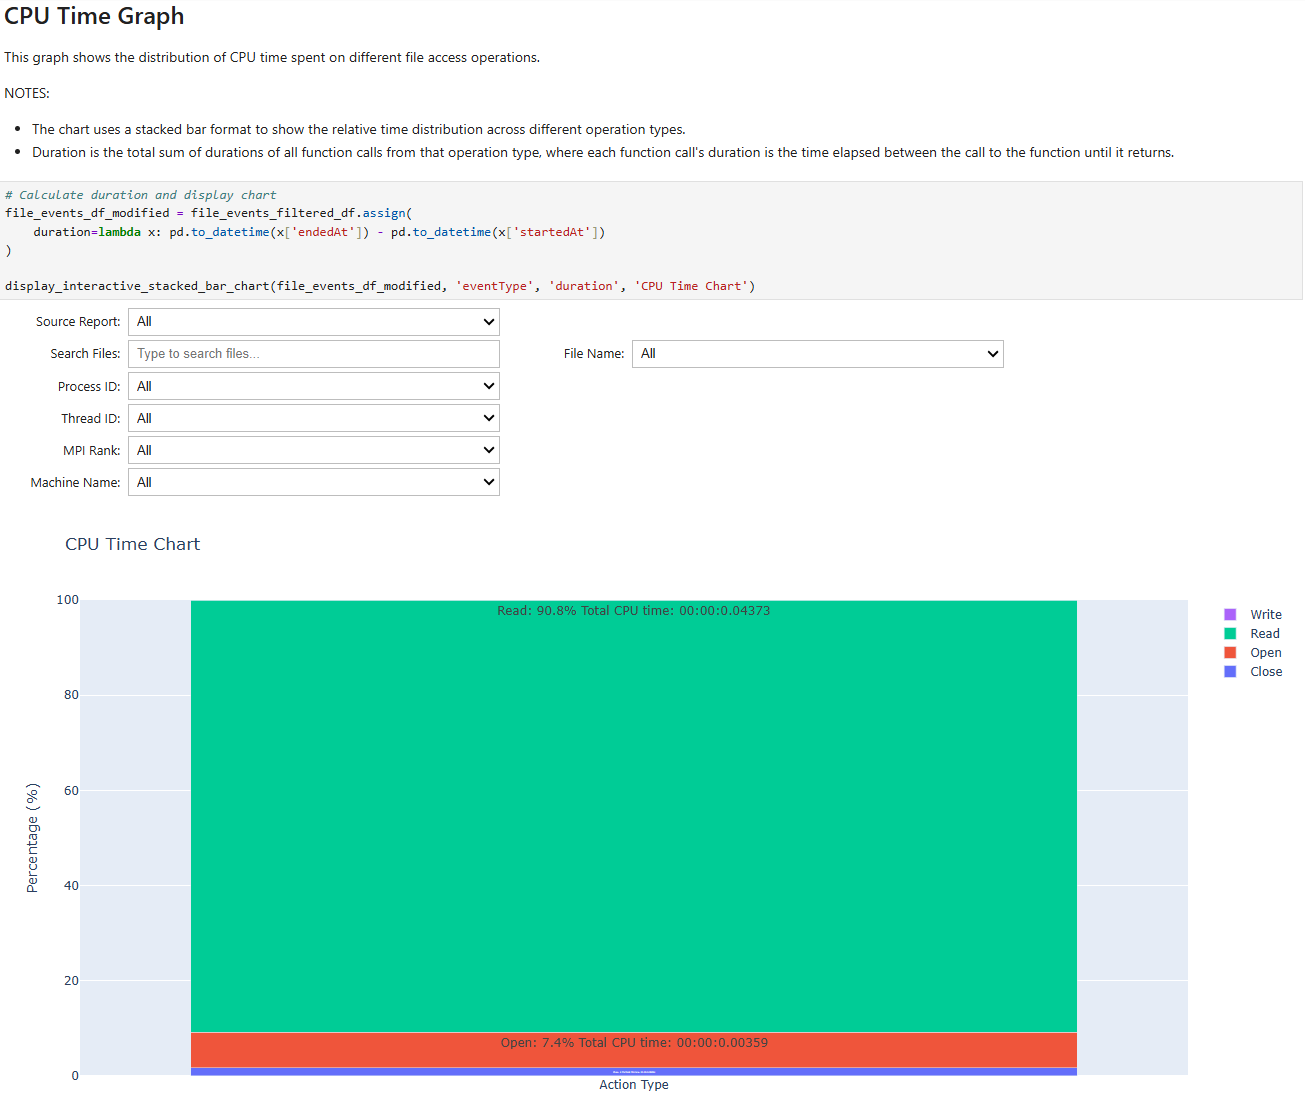This screenshot has width=1305, height=1097.
Task: Toggle the Close legend entry
Action: click(x=1266, y=671)
